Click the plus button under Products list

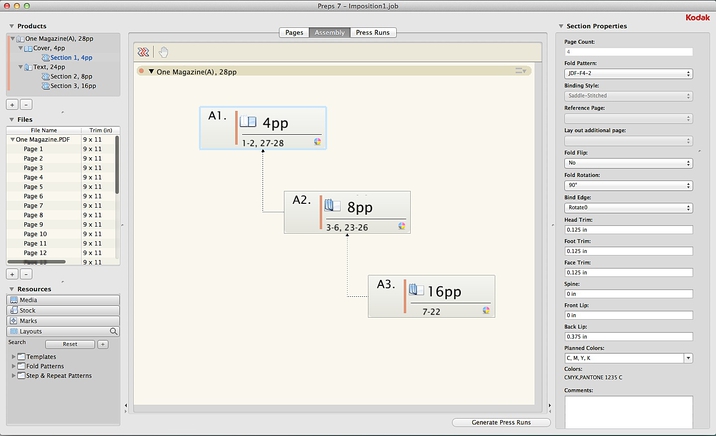12,103
